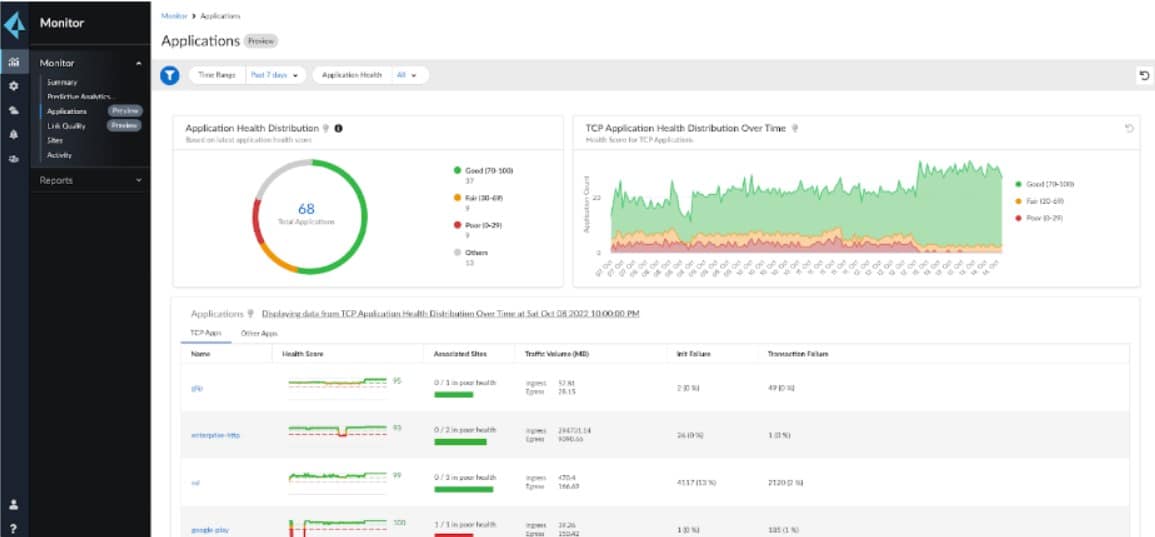Screen dimensions: 1155x537
Task: Click the info icon beside Application Health Distribution
Action: point(338,128)
